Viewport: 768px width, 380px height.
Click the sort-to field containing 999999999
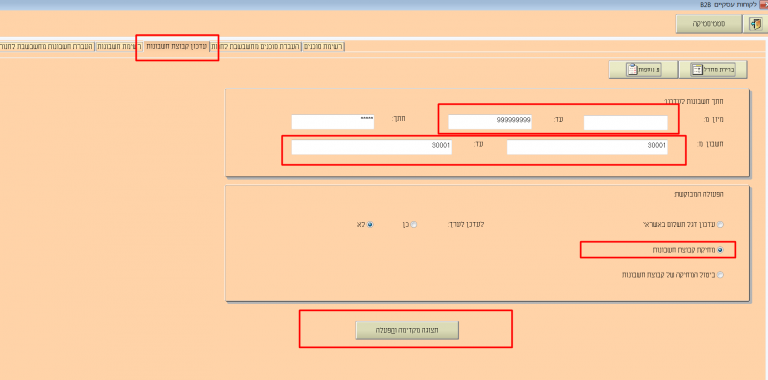tap(490, 122)
